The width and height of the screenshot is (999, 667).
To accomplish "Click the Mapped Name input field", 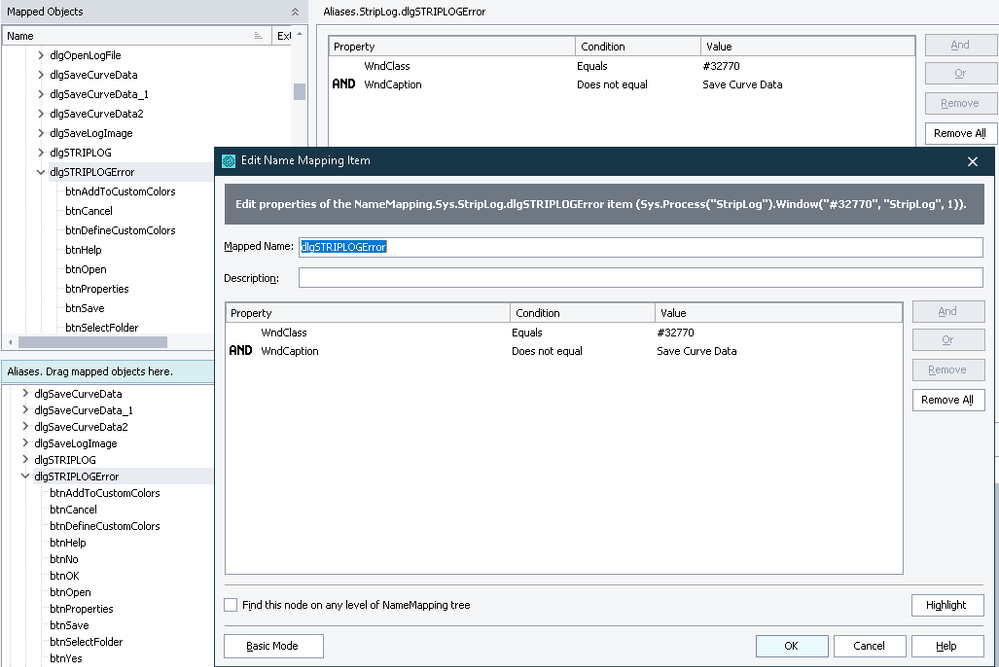I will 640,247.
